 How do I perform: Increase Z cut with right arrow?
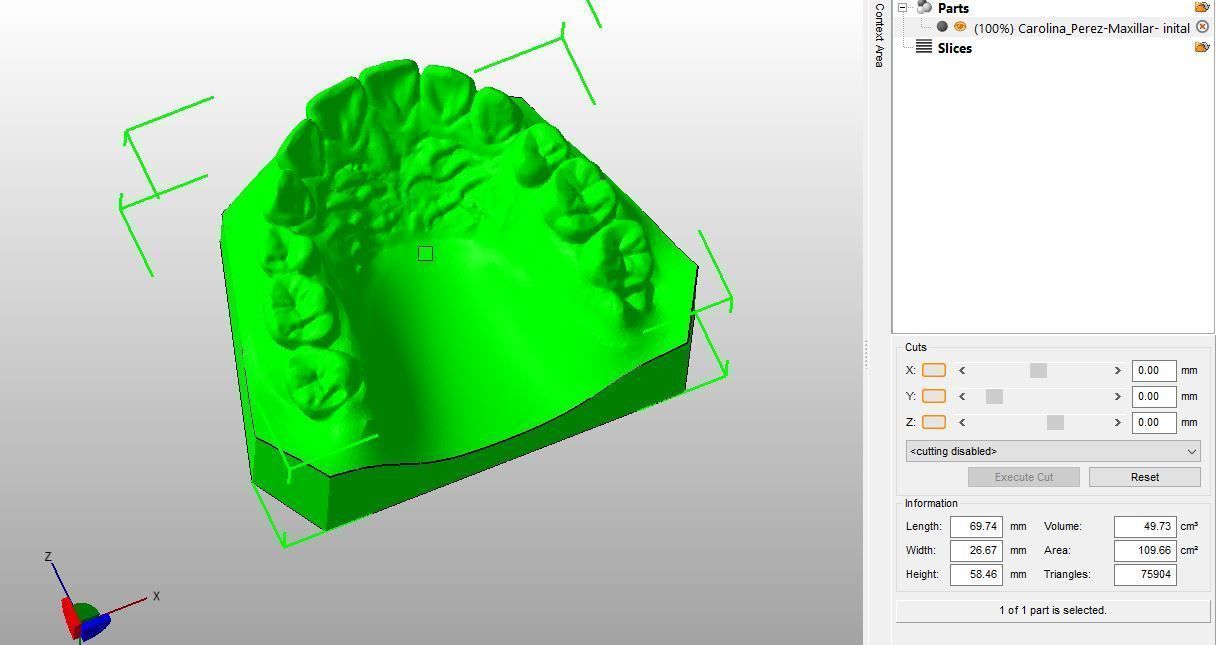(x=1117, y=422)
